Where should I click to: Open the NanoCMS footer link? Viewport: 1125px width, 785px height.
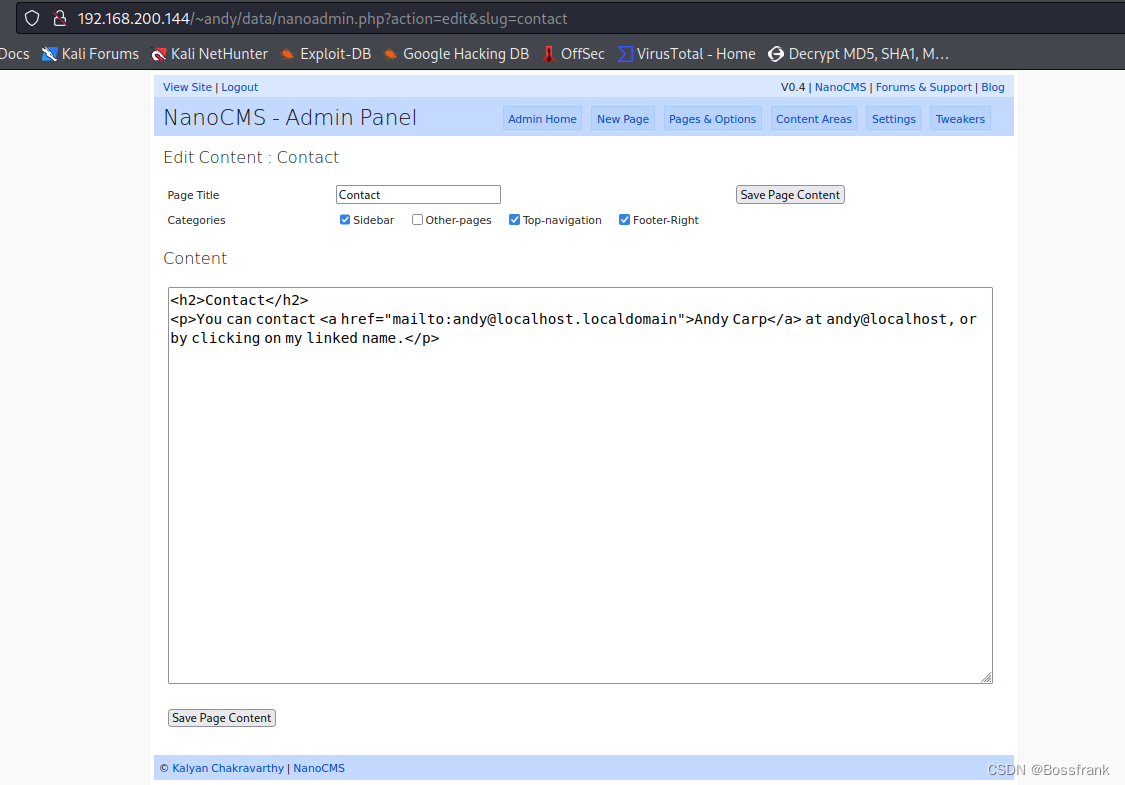319,768
